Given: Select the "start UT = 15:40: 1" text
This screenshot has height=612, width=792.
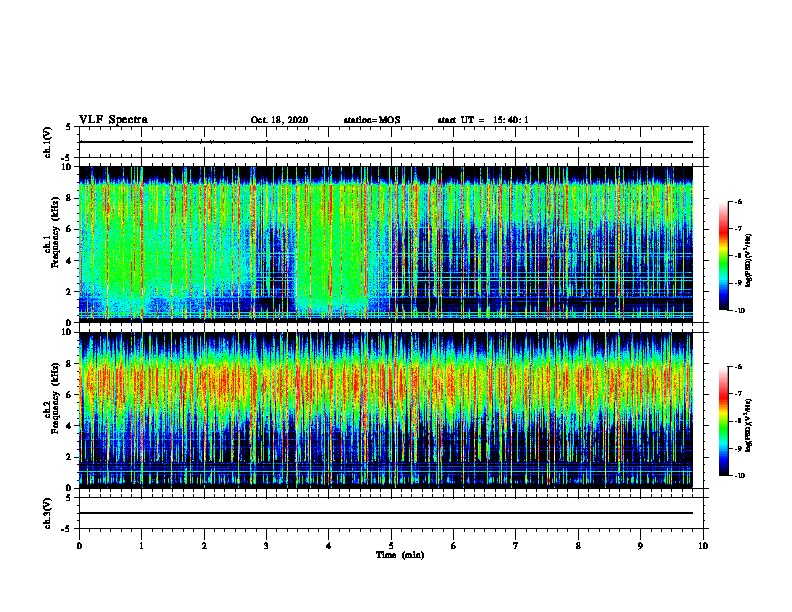Looking at the screenshot, I should tap(483, 120).
